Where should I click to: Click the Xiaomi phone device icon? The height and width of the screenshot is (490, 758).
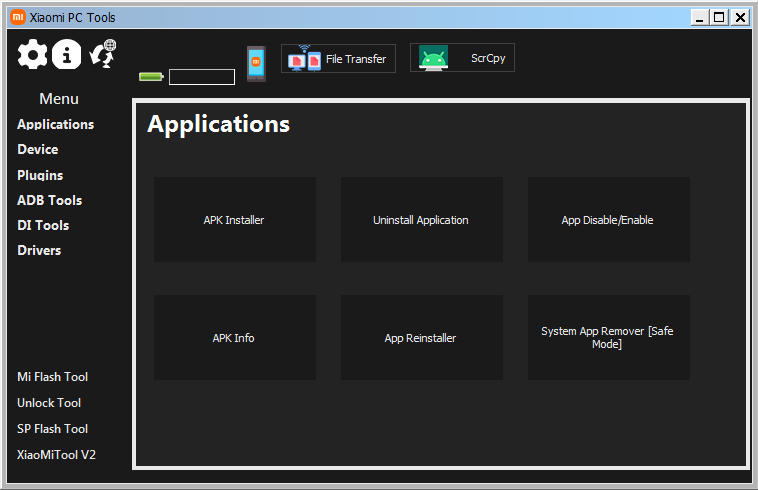click(256, 63)
